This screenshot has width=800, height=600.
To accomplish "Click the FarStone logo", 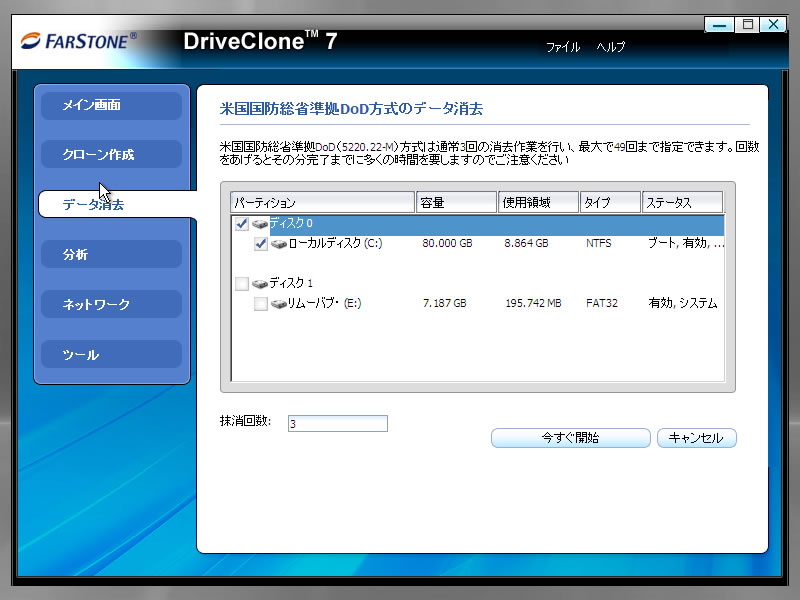I will [x=79, y=41].
